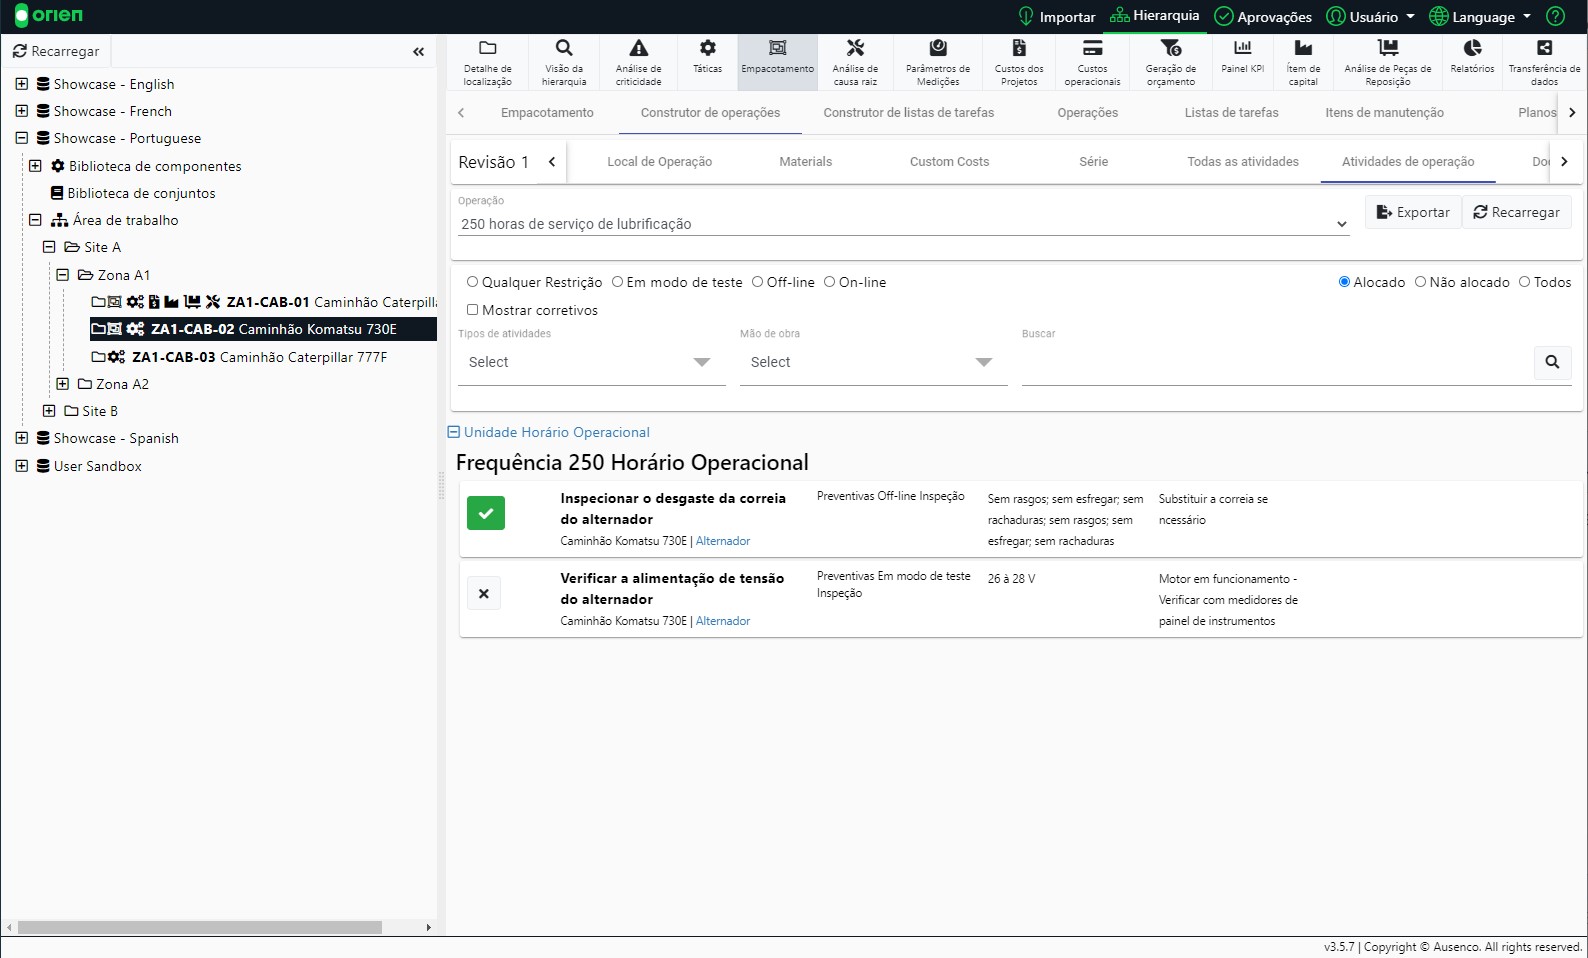Click the help question mark icon
The width and height of the screenshot is (1588, 958).
coord(1555,16)
